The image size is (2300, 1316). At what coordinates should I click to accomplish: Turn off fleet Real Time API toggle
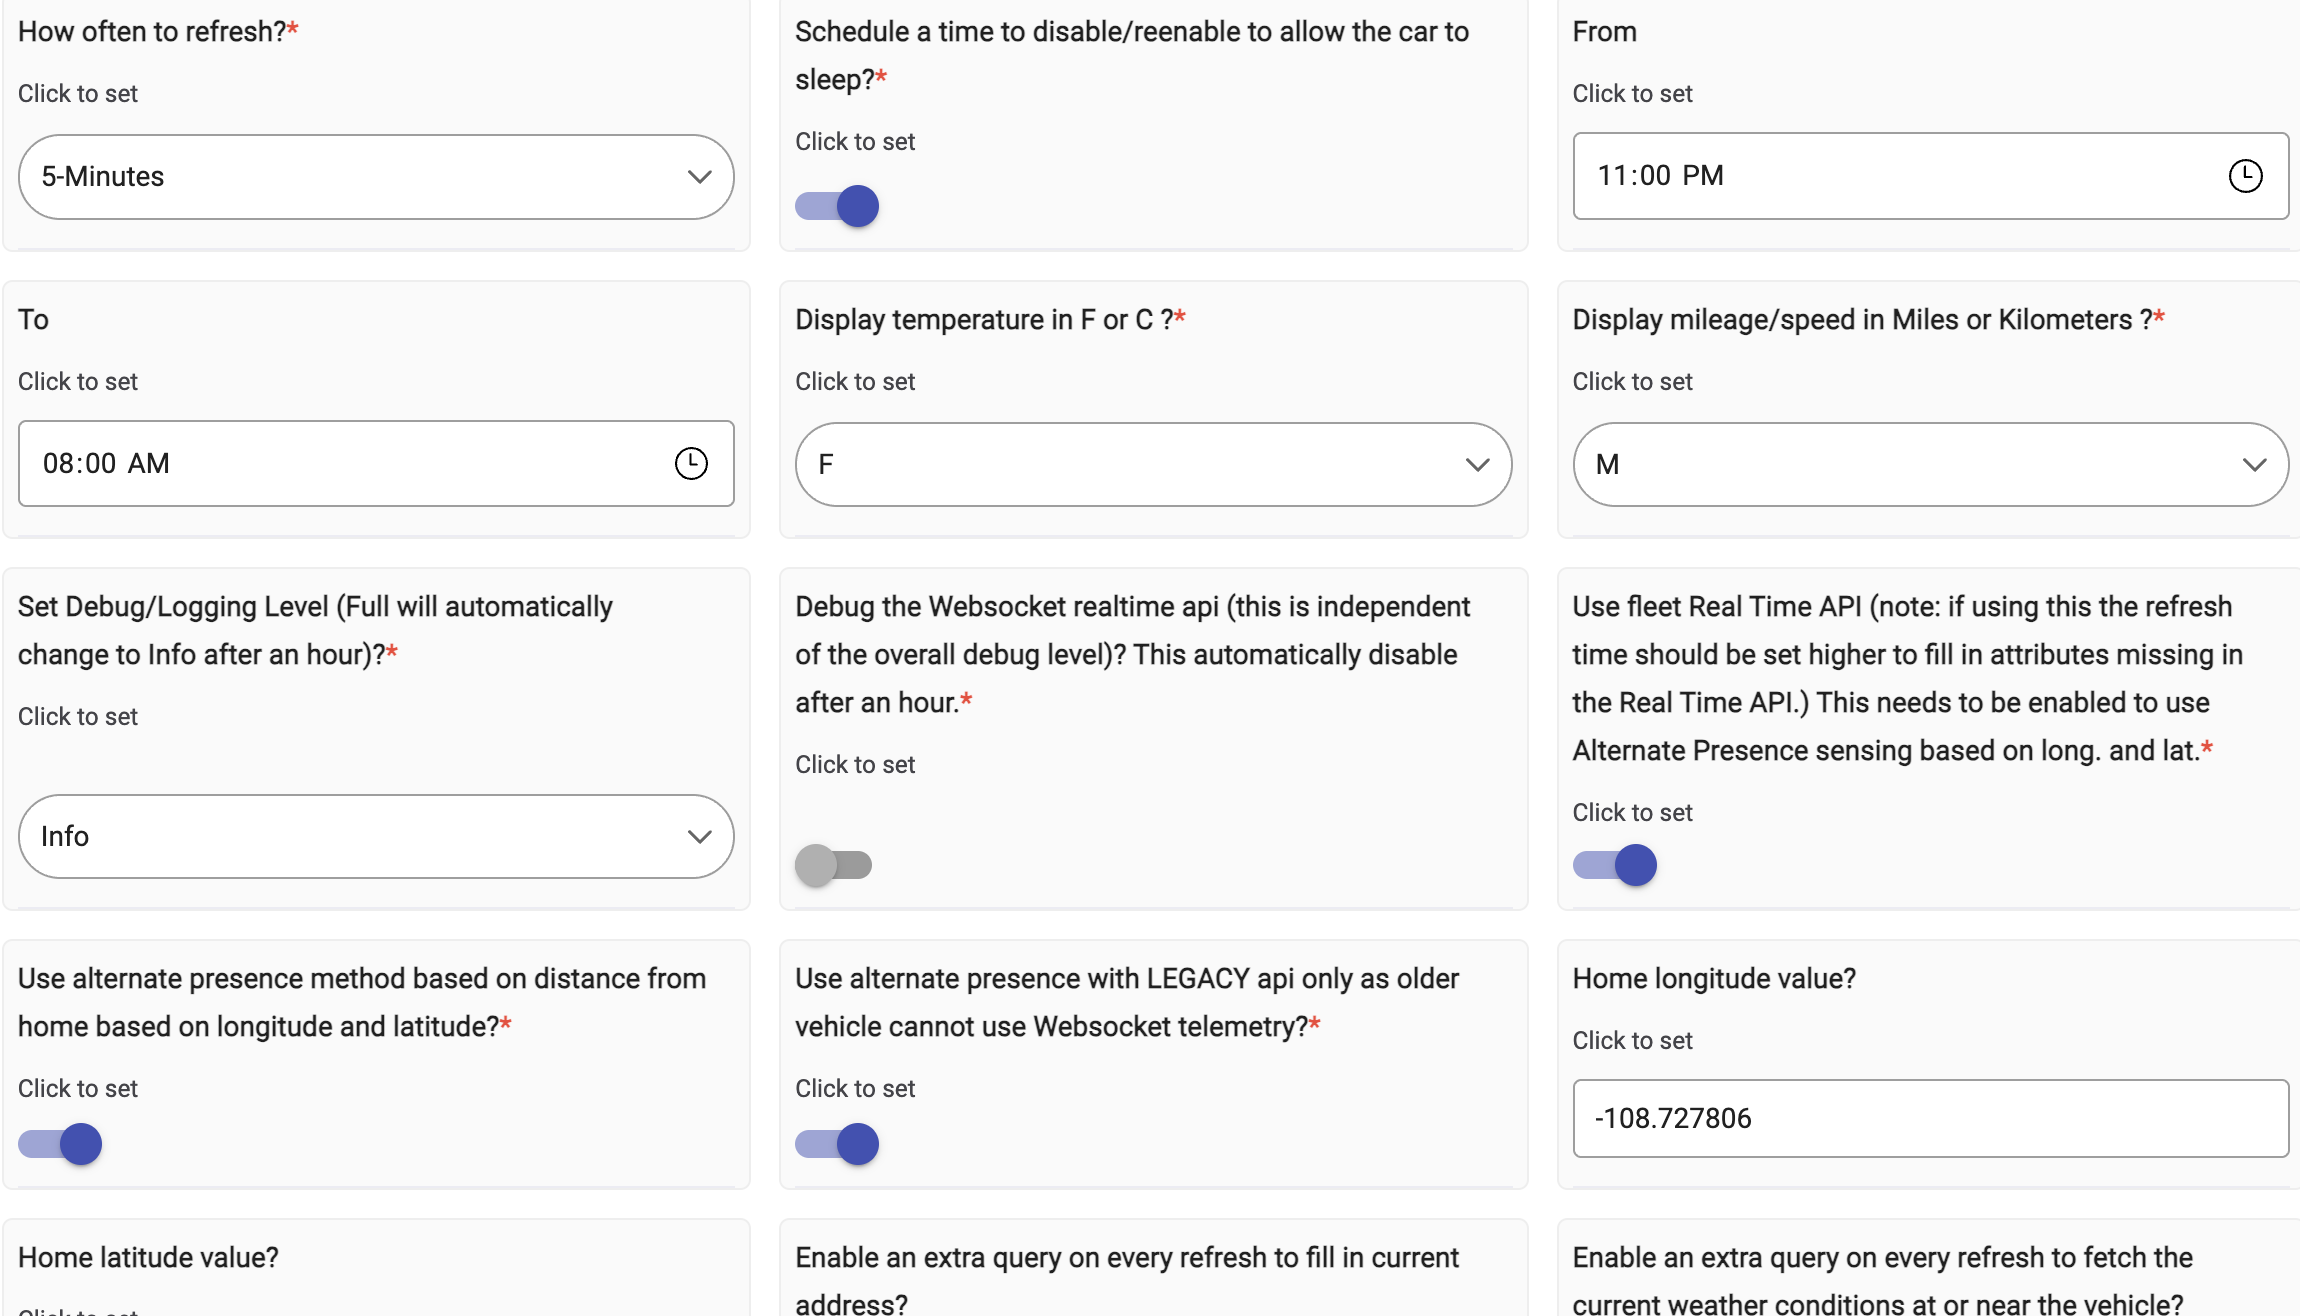(1614, 865)
